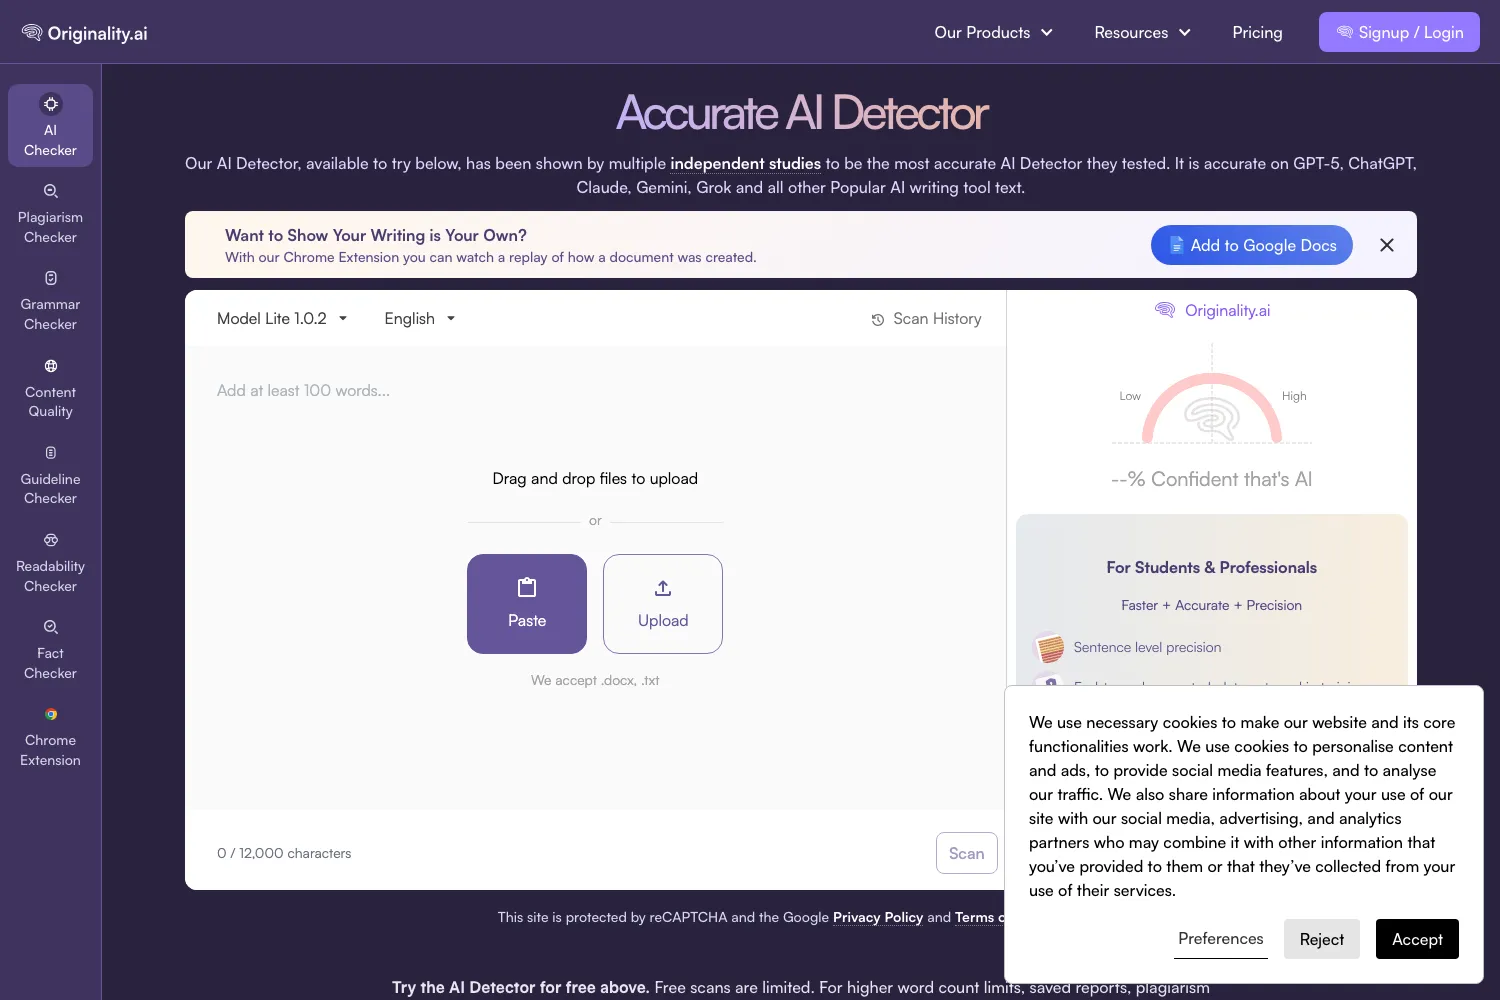Accept cookies in the consent dialog
1500x1000 pixels.
point(1417,939)
